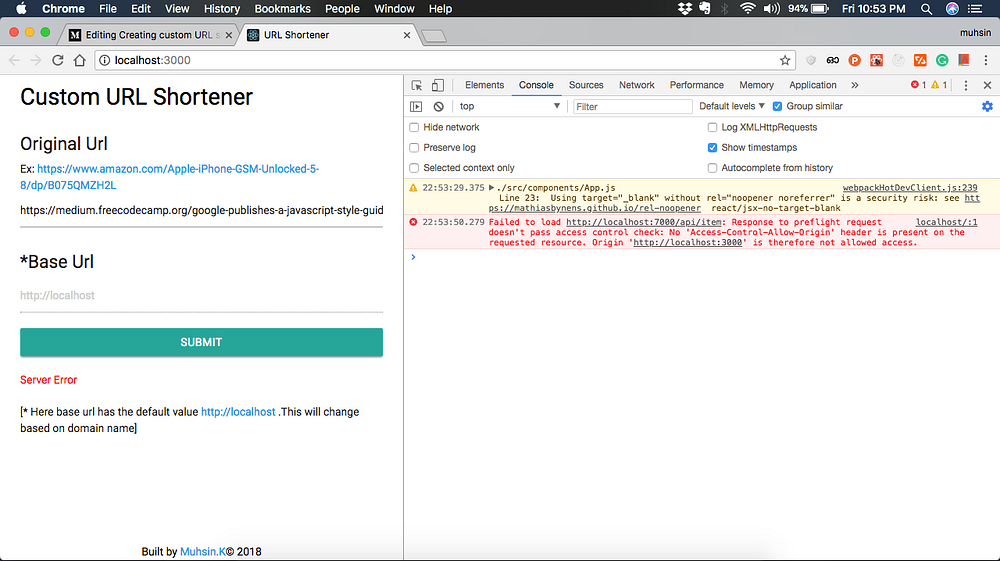Open Default levels dropdown
Screen dimensions: 1000x561
pyautogui.click(x=732, y=106)
